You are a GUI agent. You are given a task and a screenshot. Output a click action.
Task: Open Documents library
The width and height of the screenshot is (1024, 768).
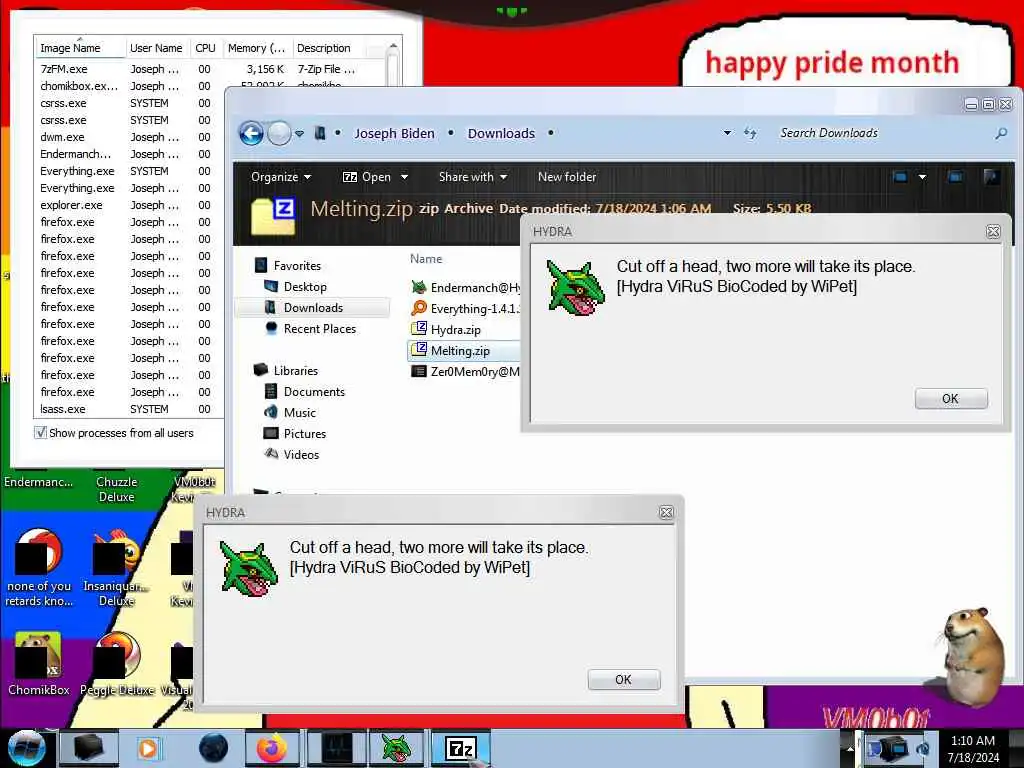click(314, 392)
